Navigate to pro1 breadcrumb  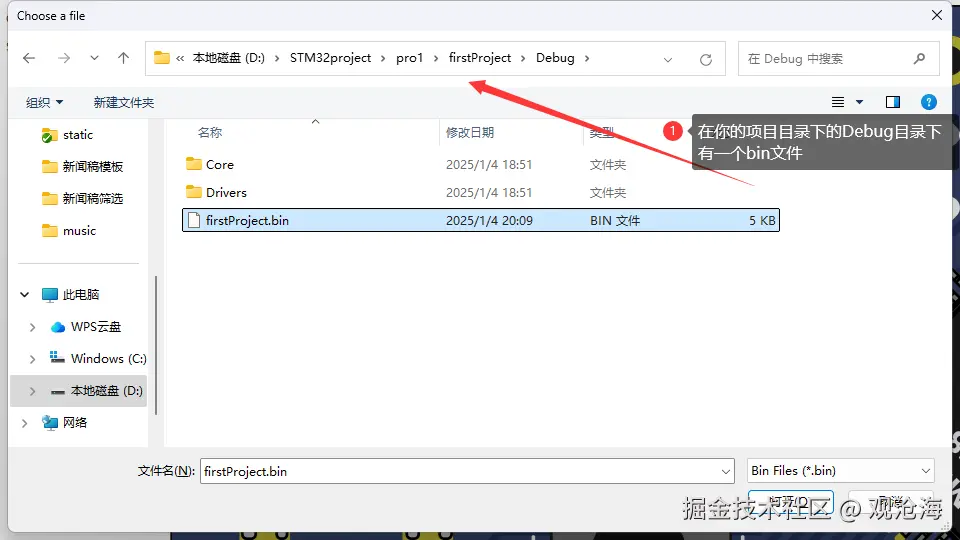[409, 58]
